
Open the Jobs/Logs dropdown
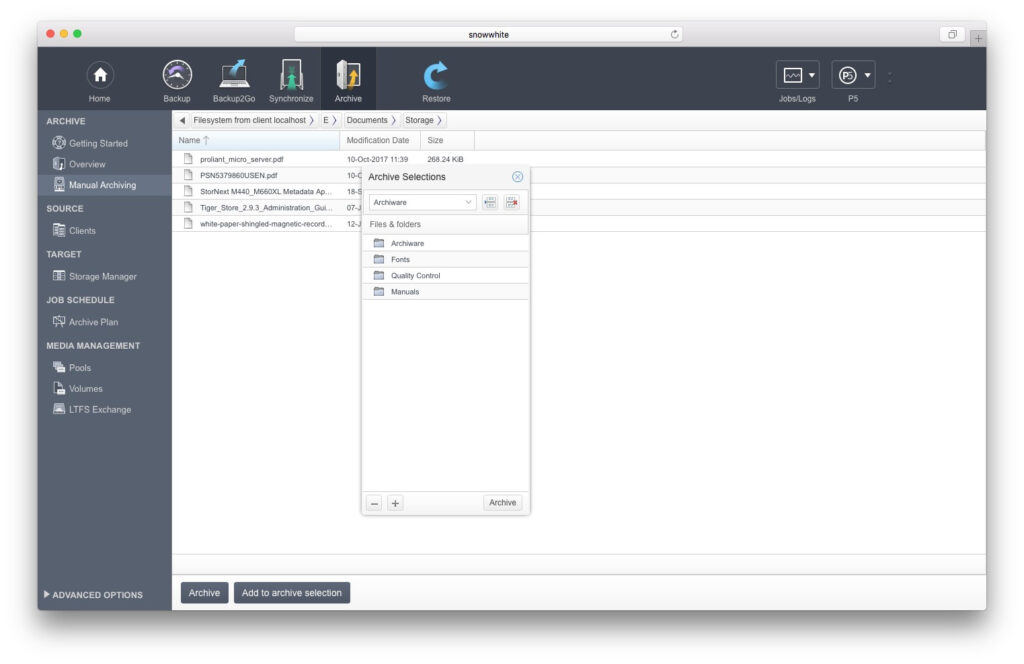point(798,76)
